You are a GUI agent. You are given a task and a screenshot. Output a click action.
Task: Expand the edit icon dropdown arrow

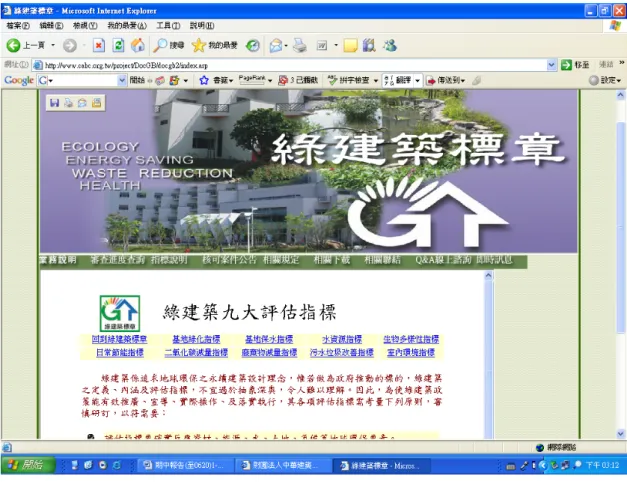tap(336, 46)
